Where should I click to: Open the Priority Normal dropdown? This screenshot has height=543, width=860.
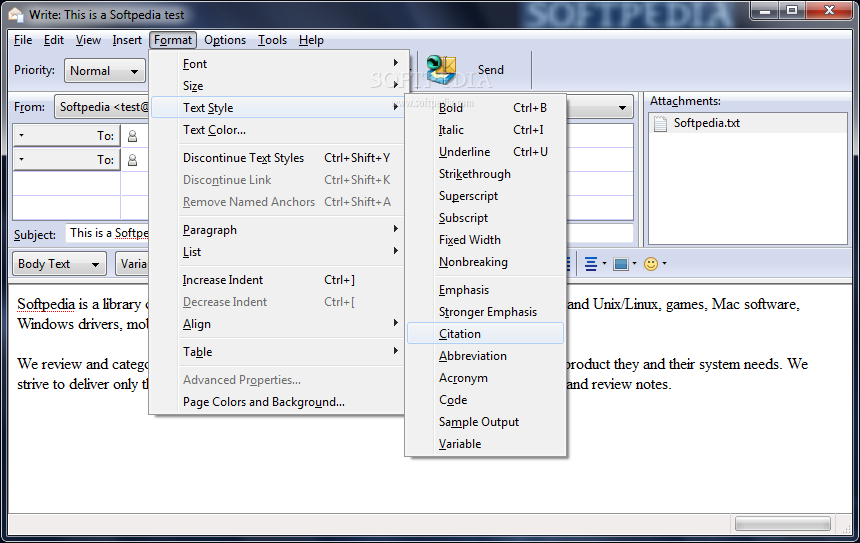click(x=104, y=71)
